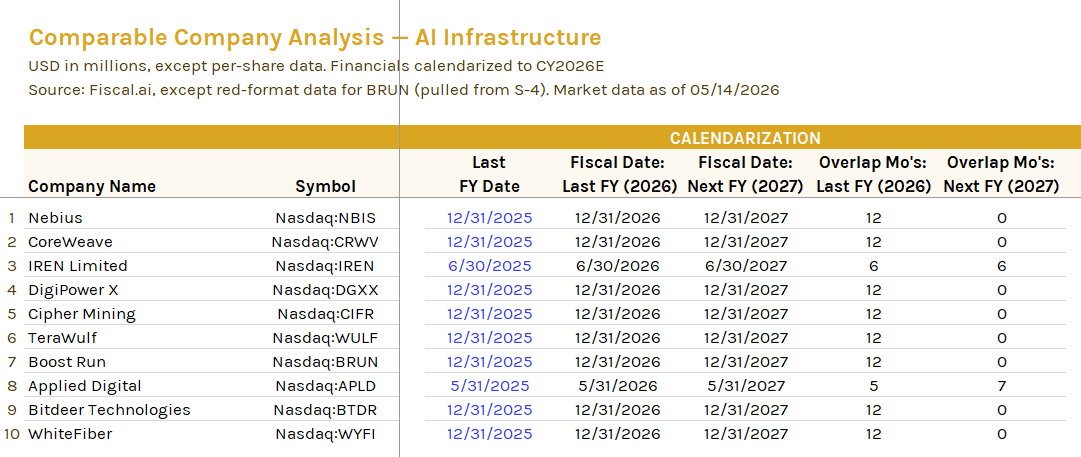Click the Fiscal Date: Last FY (2026) header
Screen dimensions: 1081x457
point(618,174)
